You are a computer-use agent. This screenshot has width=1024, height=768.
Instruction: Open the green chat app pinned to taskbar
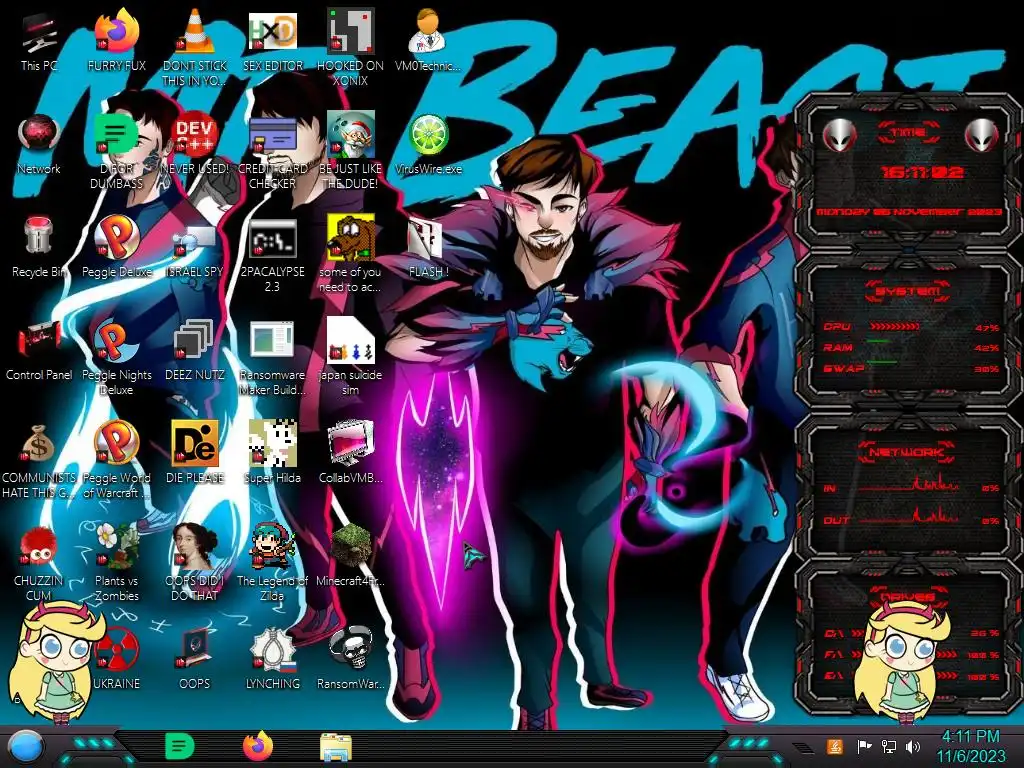[180, 746]
